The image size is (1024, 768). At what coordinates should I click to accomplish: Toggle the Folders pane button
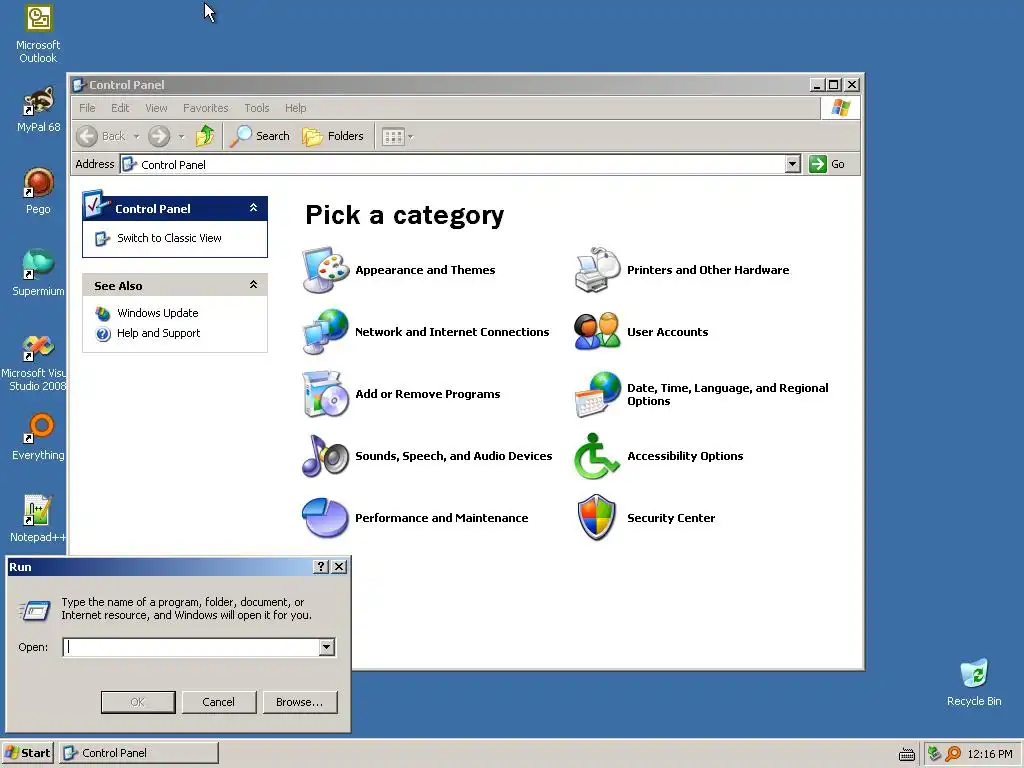(333, 136)
